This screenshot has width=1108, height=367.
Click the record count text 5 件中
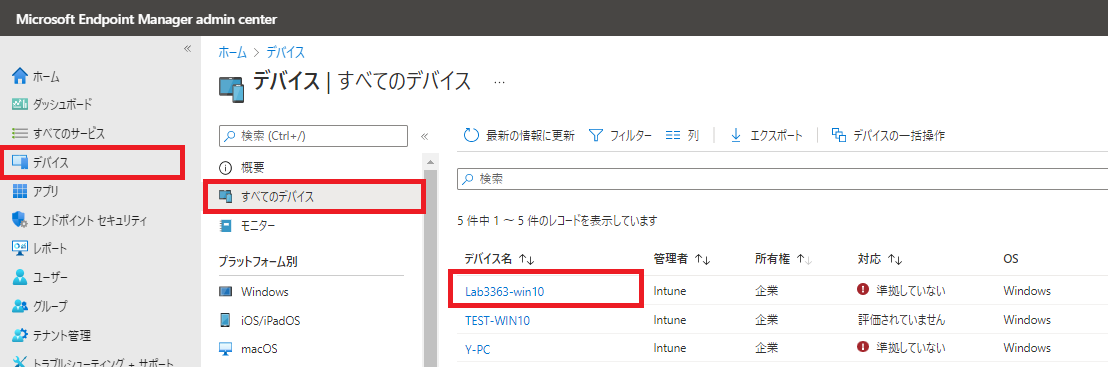pyautogui.click(x=558, y=221)
